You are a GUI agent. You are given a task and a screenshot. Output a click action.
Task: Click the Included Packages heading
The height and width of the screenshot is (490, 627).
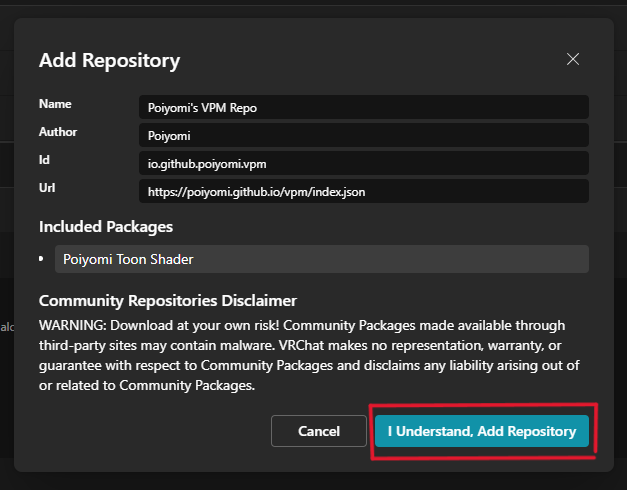(106, 227)
